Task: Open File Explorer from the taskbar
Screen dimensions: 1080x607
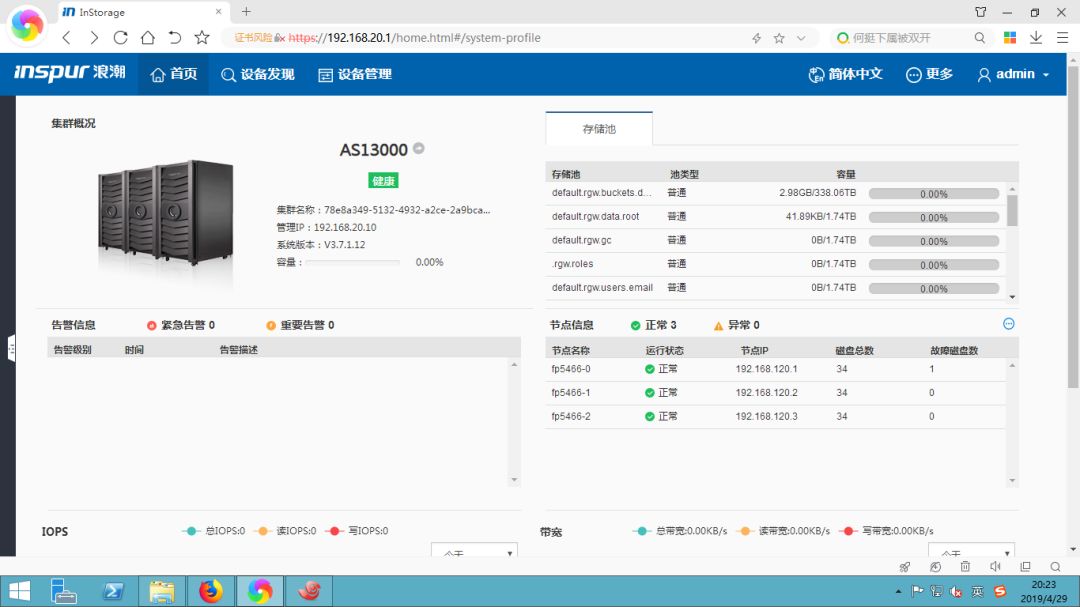Action: 162,591
